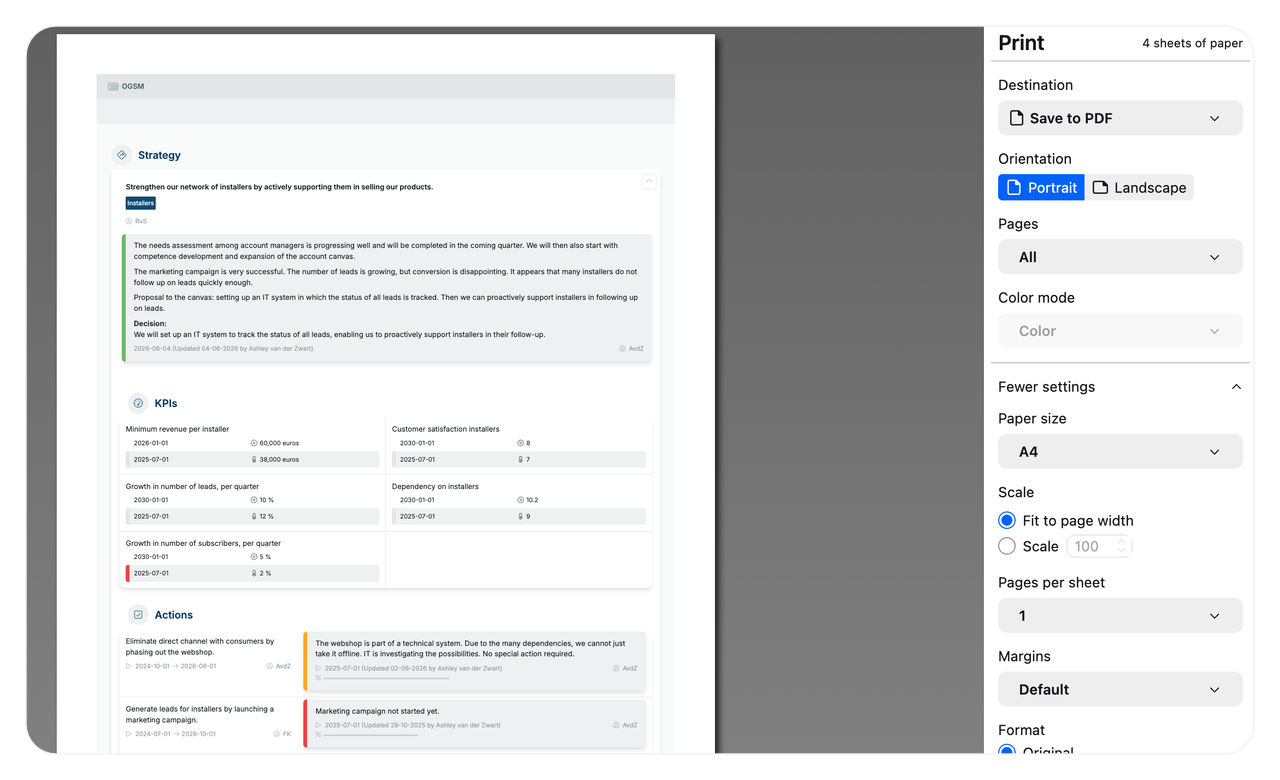Click the "4 sheets of paper" label
The image size is (1280, 780).
[x=1192, y=43]
